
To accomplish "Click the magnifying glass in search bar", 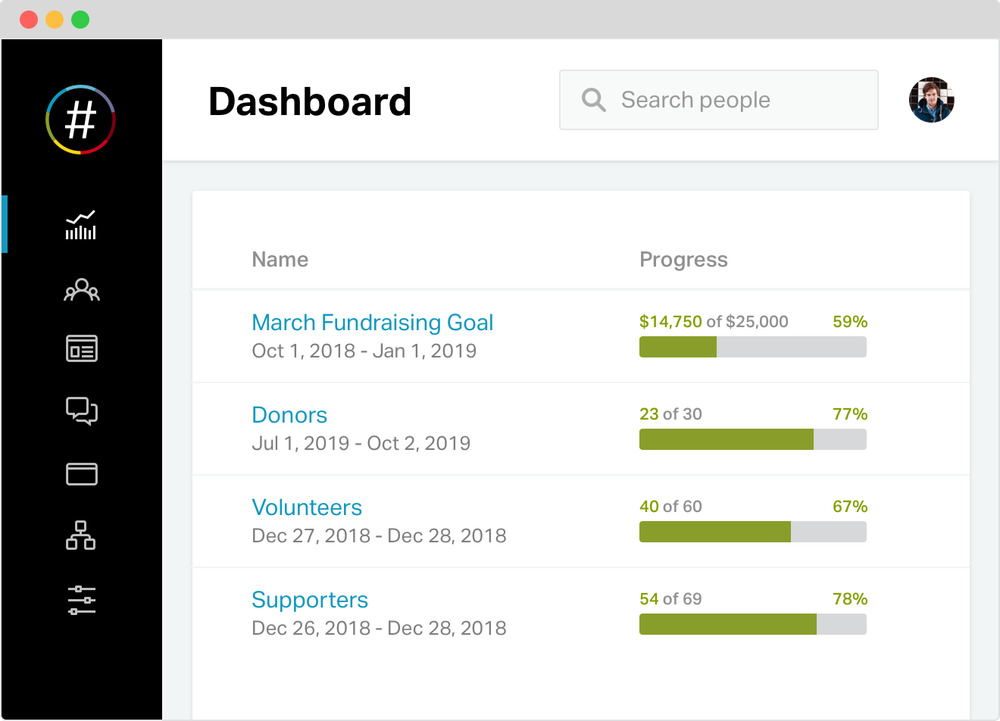I will click(593, 99).
